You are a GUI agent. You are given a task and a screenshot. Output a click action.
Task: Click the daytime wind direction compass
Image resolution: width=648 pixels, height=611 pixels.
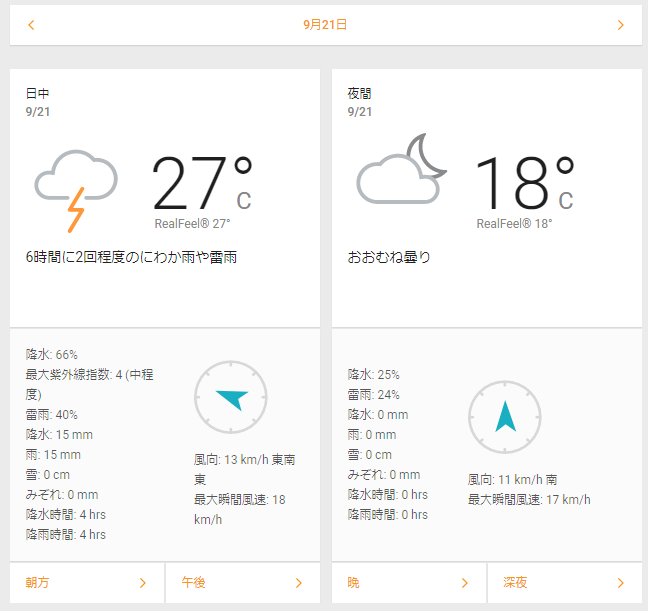coord(230,397)
